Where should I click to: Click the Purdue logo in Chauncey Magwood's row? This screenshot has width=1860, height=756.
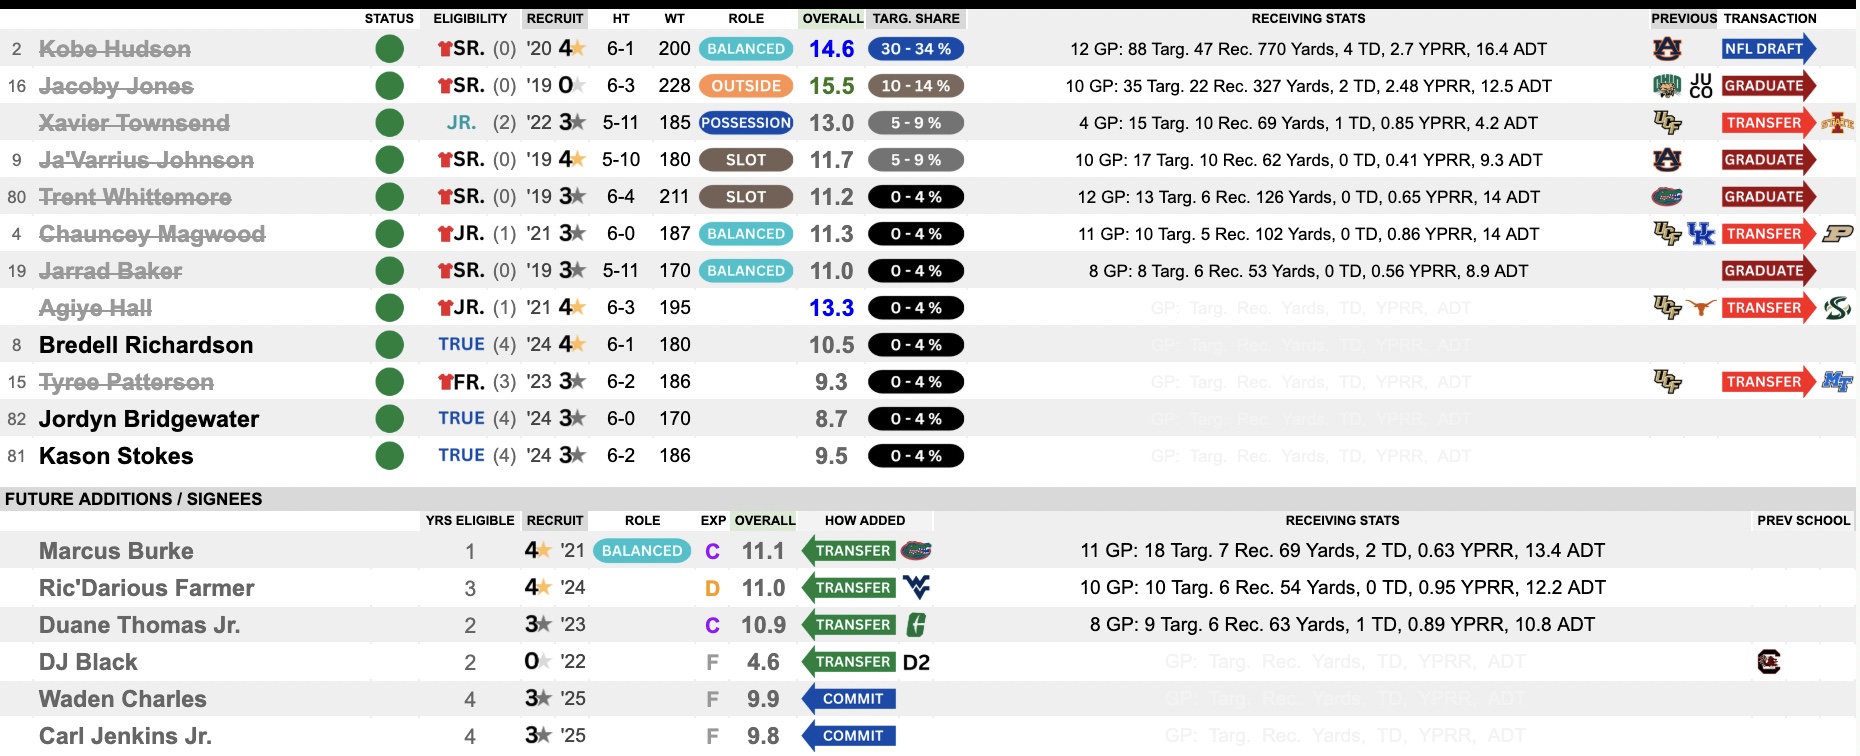click(x=1837, y=234)
